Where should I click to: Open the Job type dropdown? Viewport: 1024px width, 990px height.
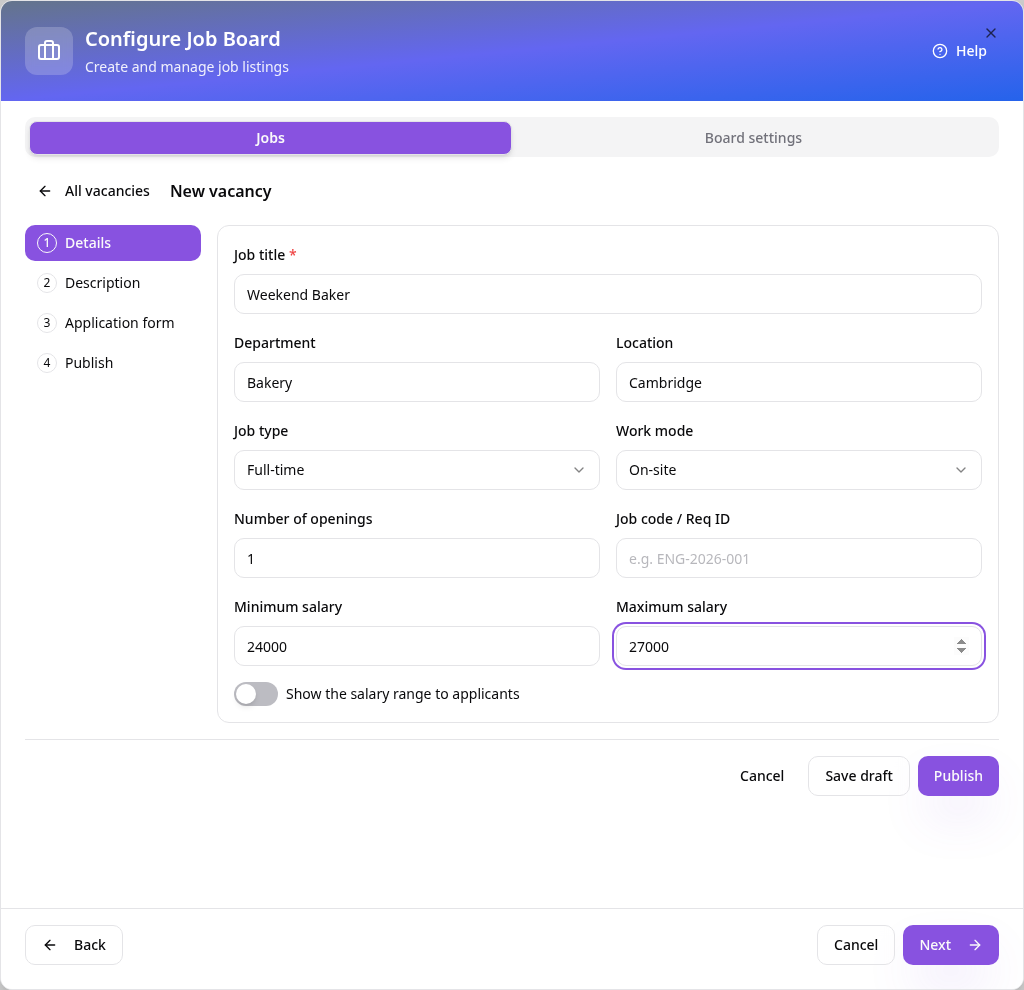(417, 470)
